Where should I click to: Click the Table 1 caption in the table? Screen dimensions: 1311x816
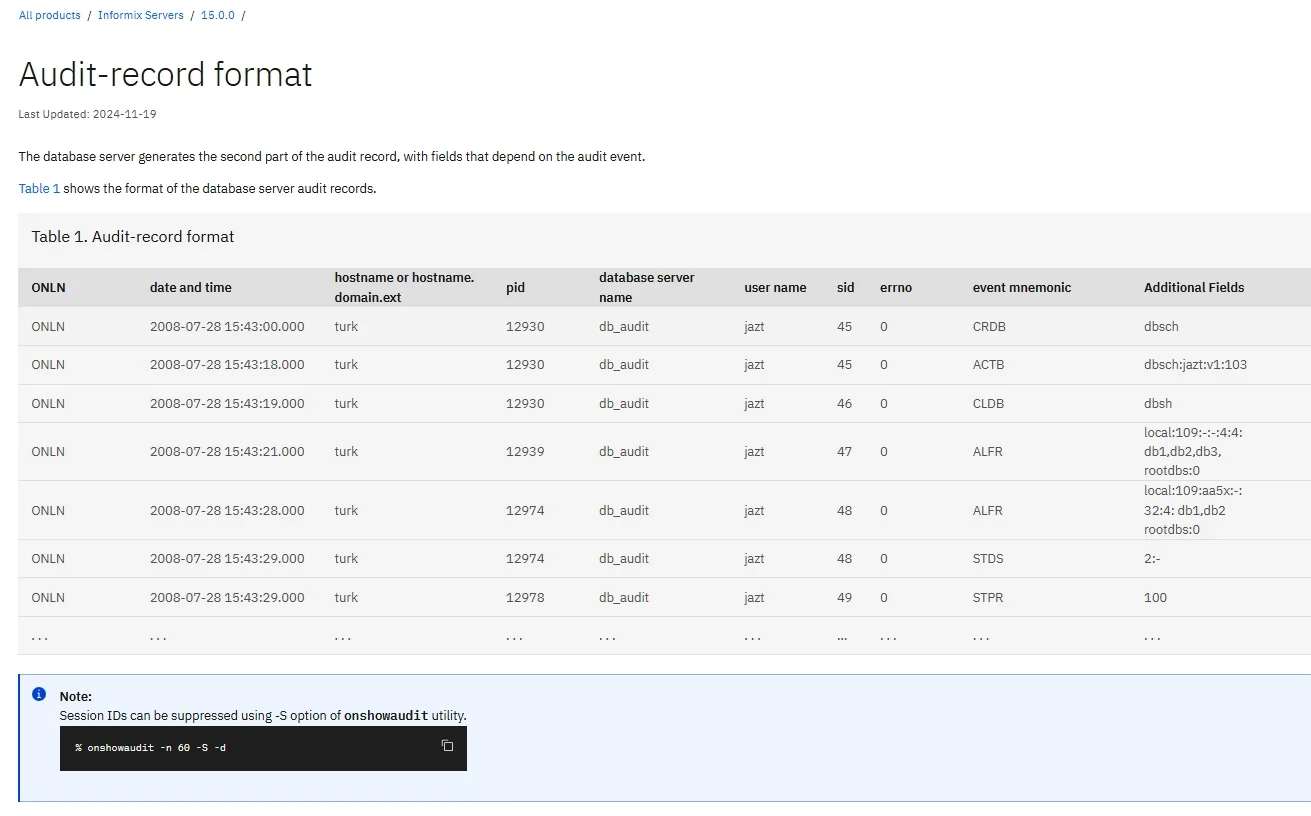pyautogui.click(x=133, y=236)
